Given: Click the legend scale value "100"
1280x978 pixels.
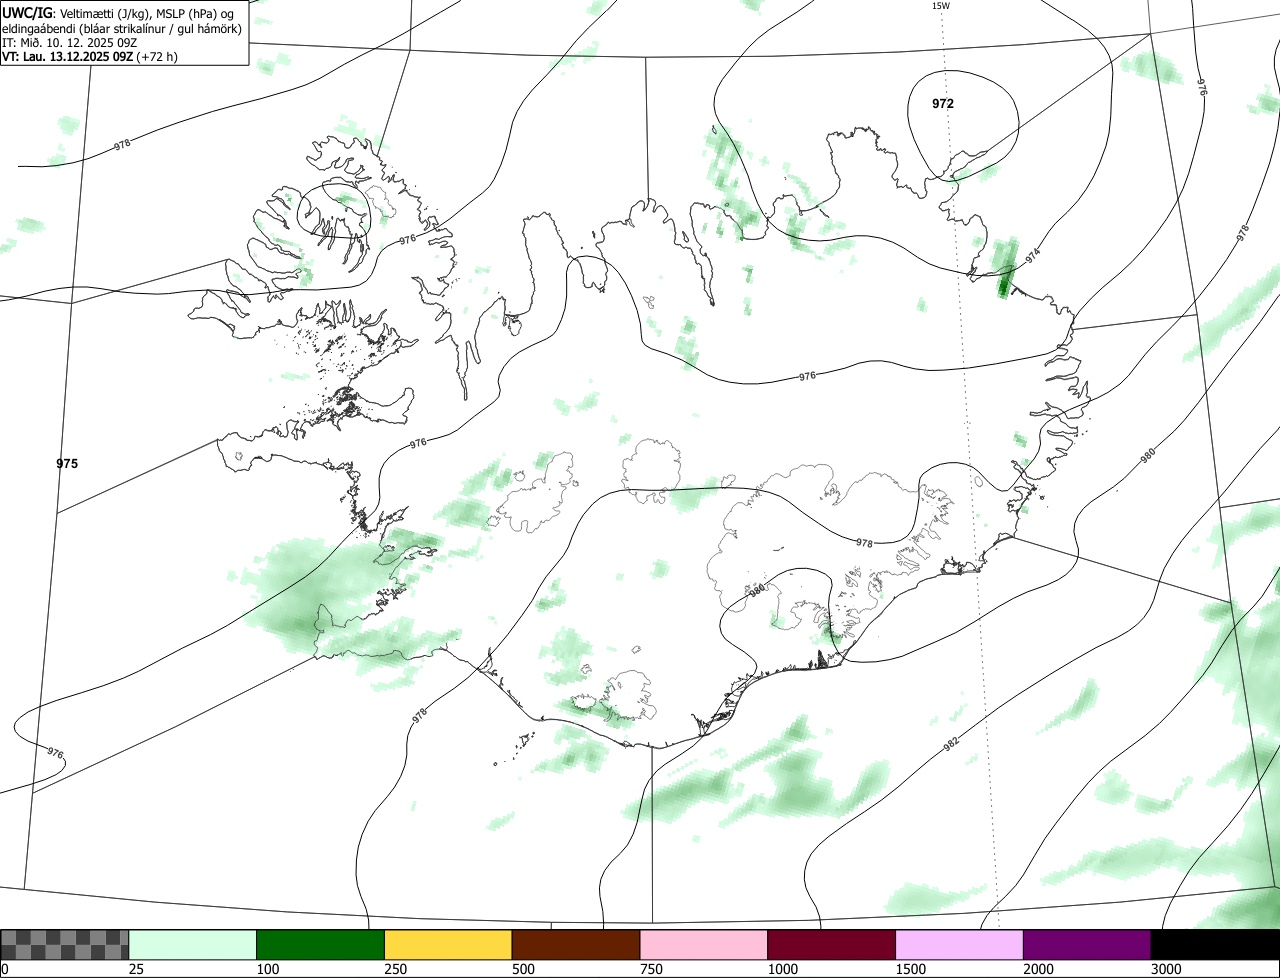Looking at the screenshot, I should (267, 969).
